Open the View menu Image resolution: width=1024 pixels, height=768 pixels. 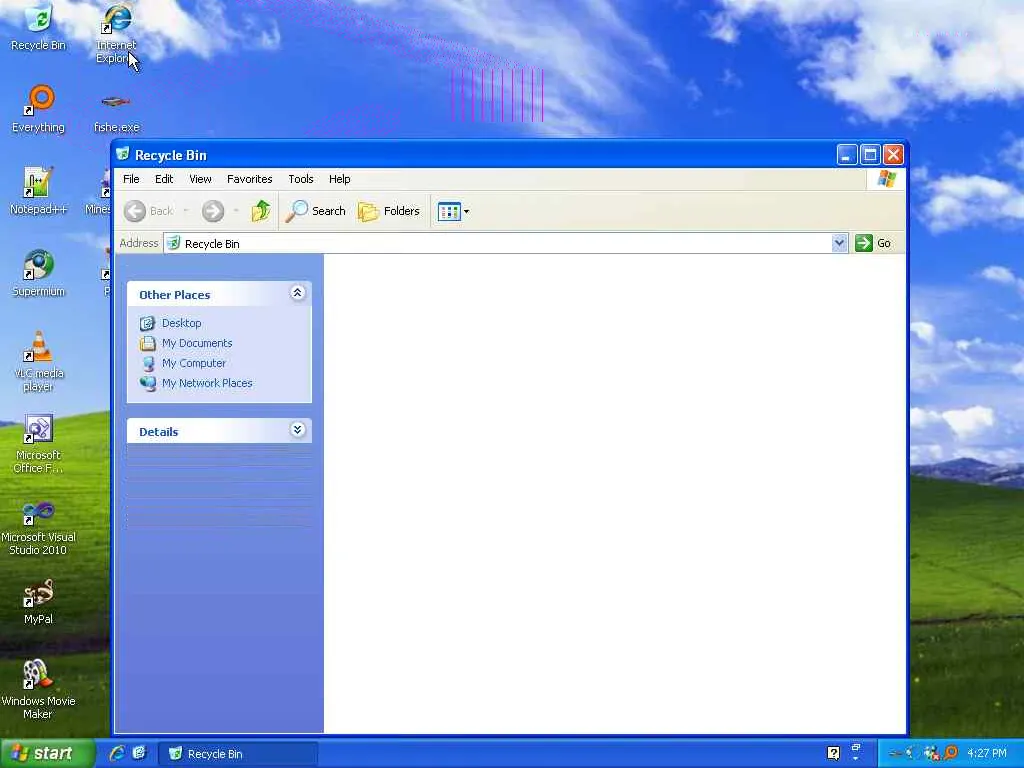[x=200, y=179]
